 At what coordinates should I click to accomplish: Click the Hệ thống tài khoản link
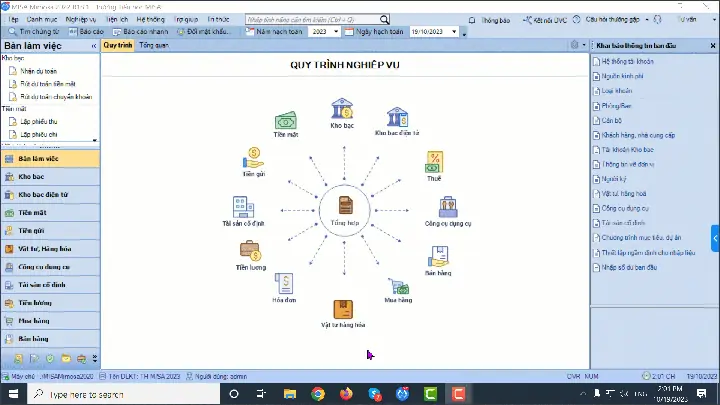[626, 62]
